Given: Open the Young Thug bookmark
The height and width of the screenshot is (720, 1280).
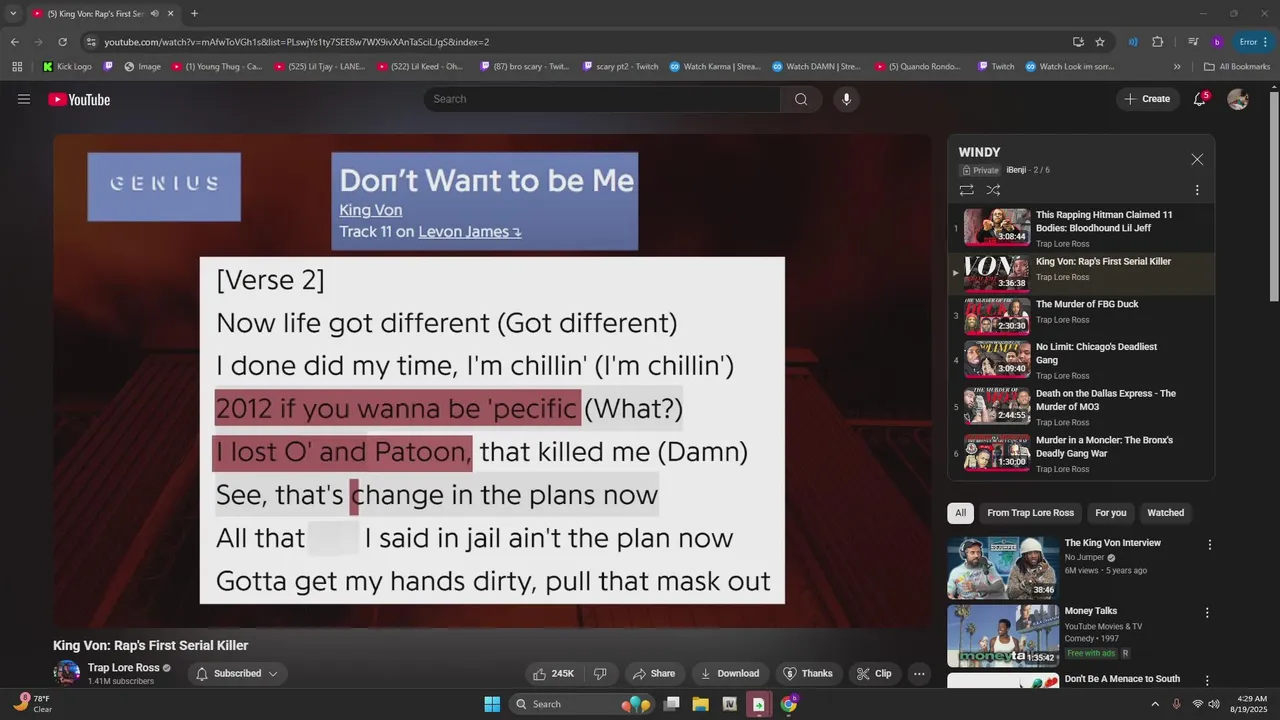Looking at the screenshot, I should (217, 67).
